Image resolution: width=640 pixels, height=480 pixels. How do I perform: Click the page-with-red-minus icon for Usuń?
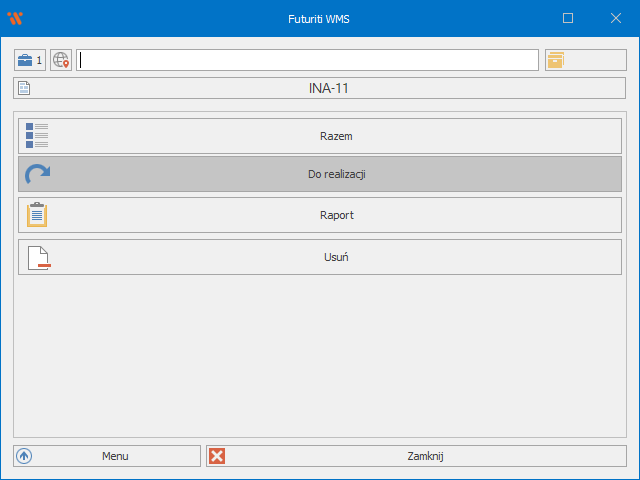click(x=38, y=257)
